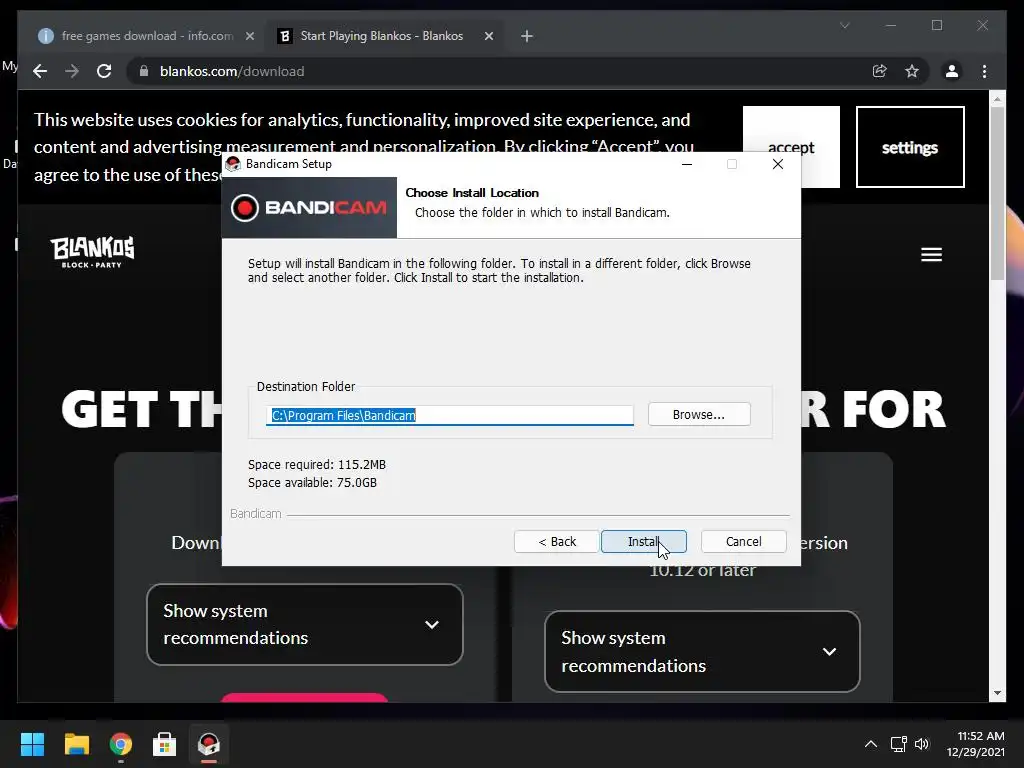Screen dimensions: 1024x768
Task: Close the Bandicam Setup dialog
Action: click(777, 164)
